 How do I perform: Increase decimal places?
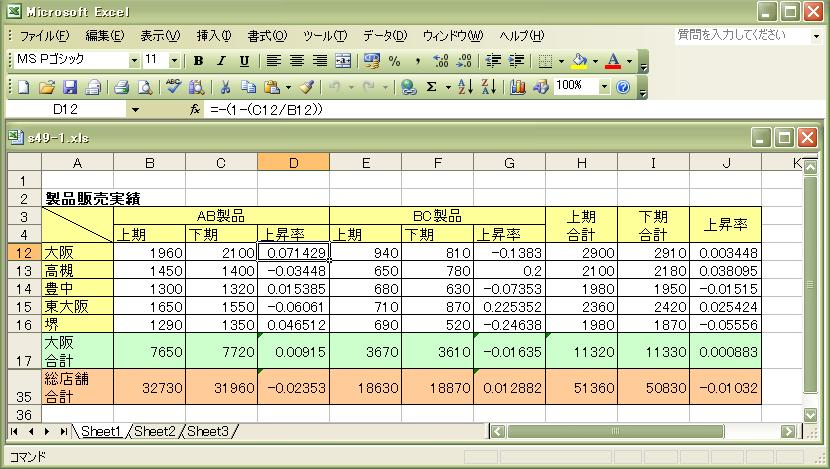pyautogui.click(x=440, y=61)
